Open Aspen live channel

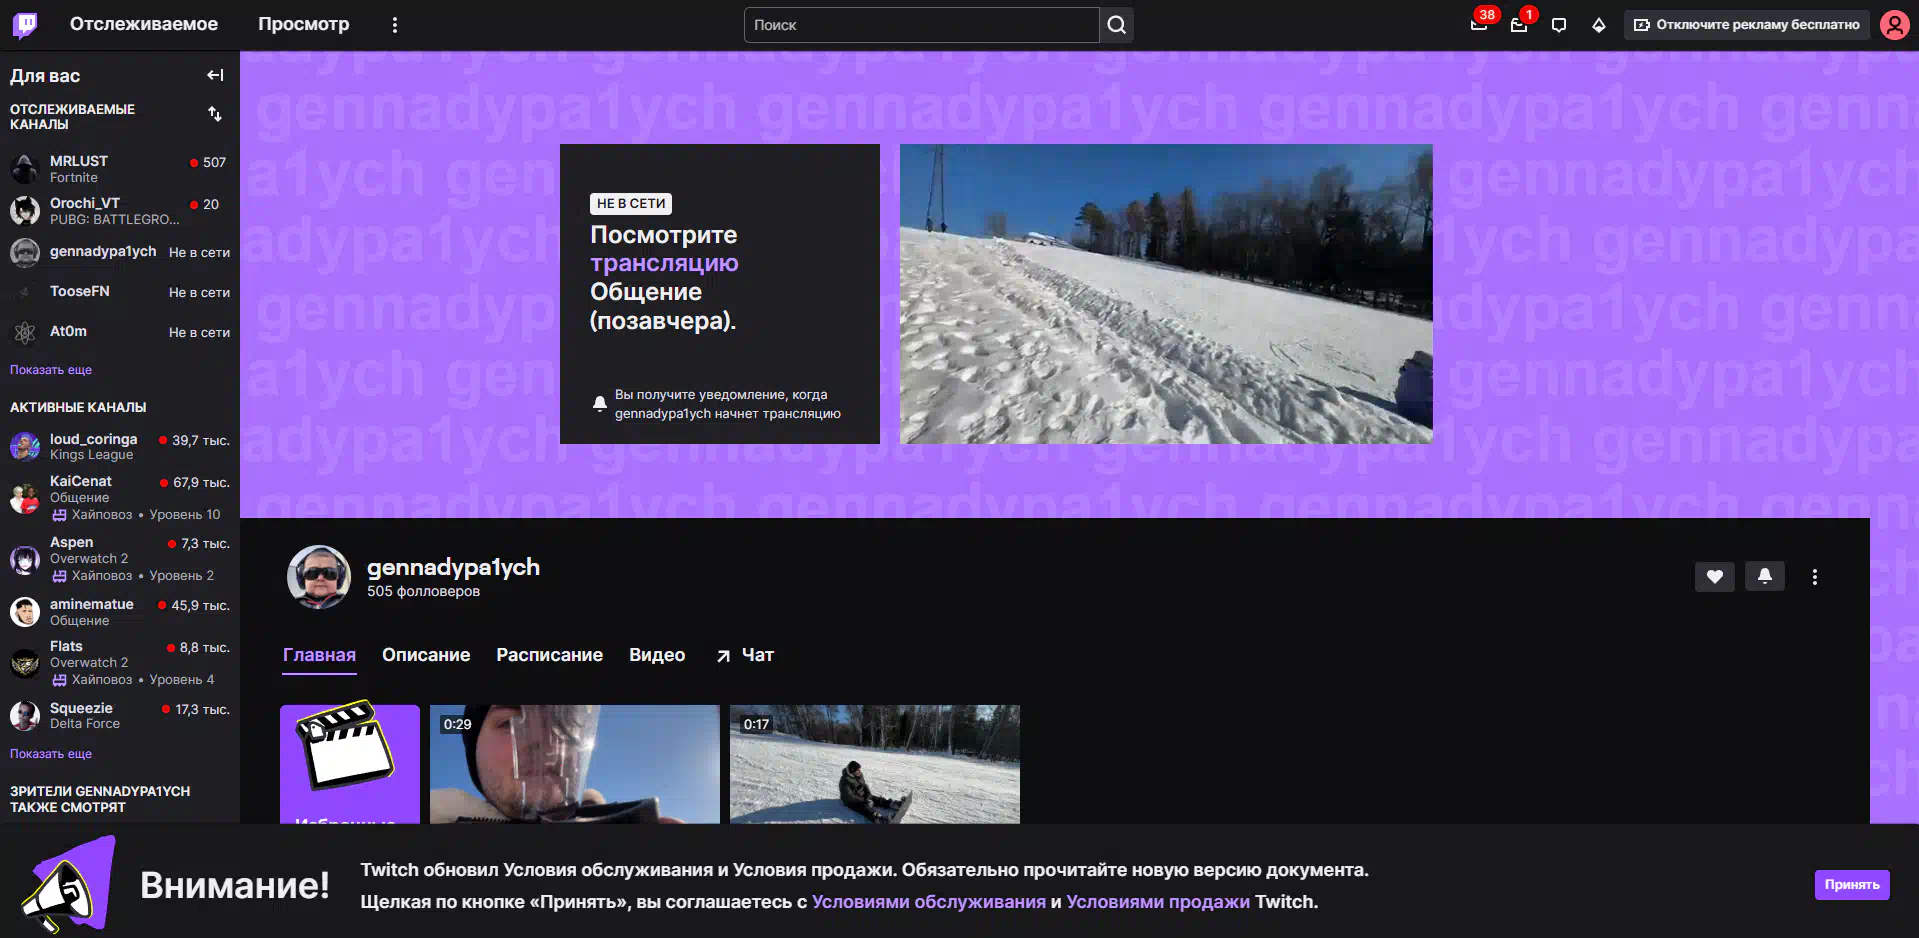tap(120, 558)
